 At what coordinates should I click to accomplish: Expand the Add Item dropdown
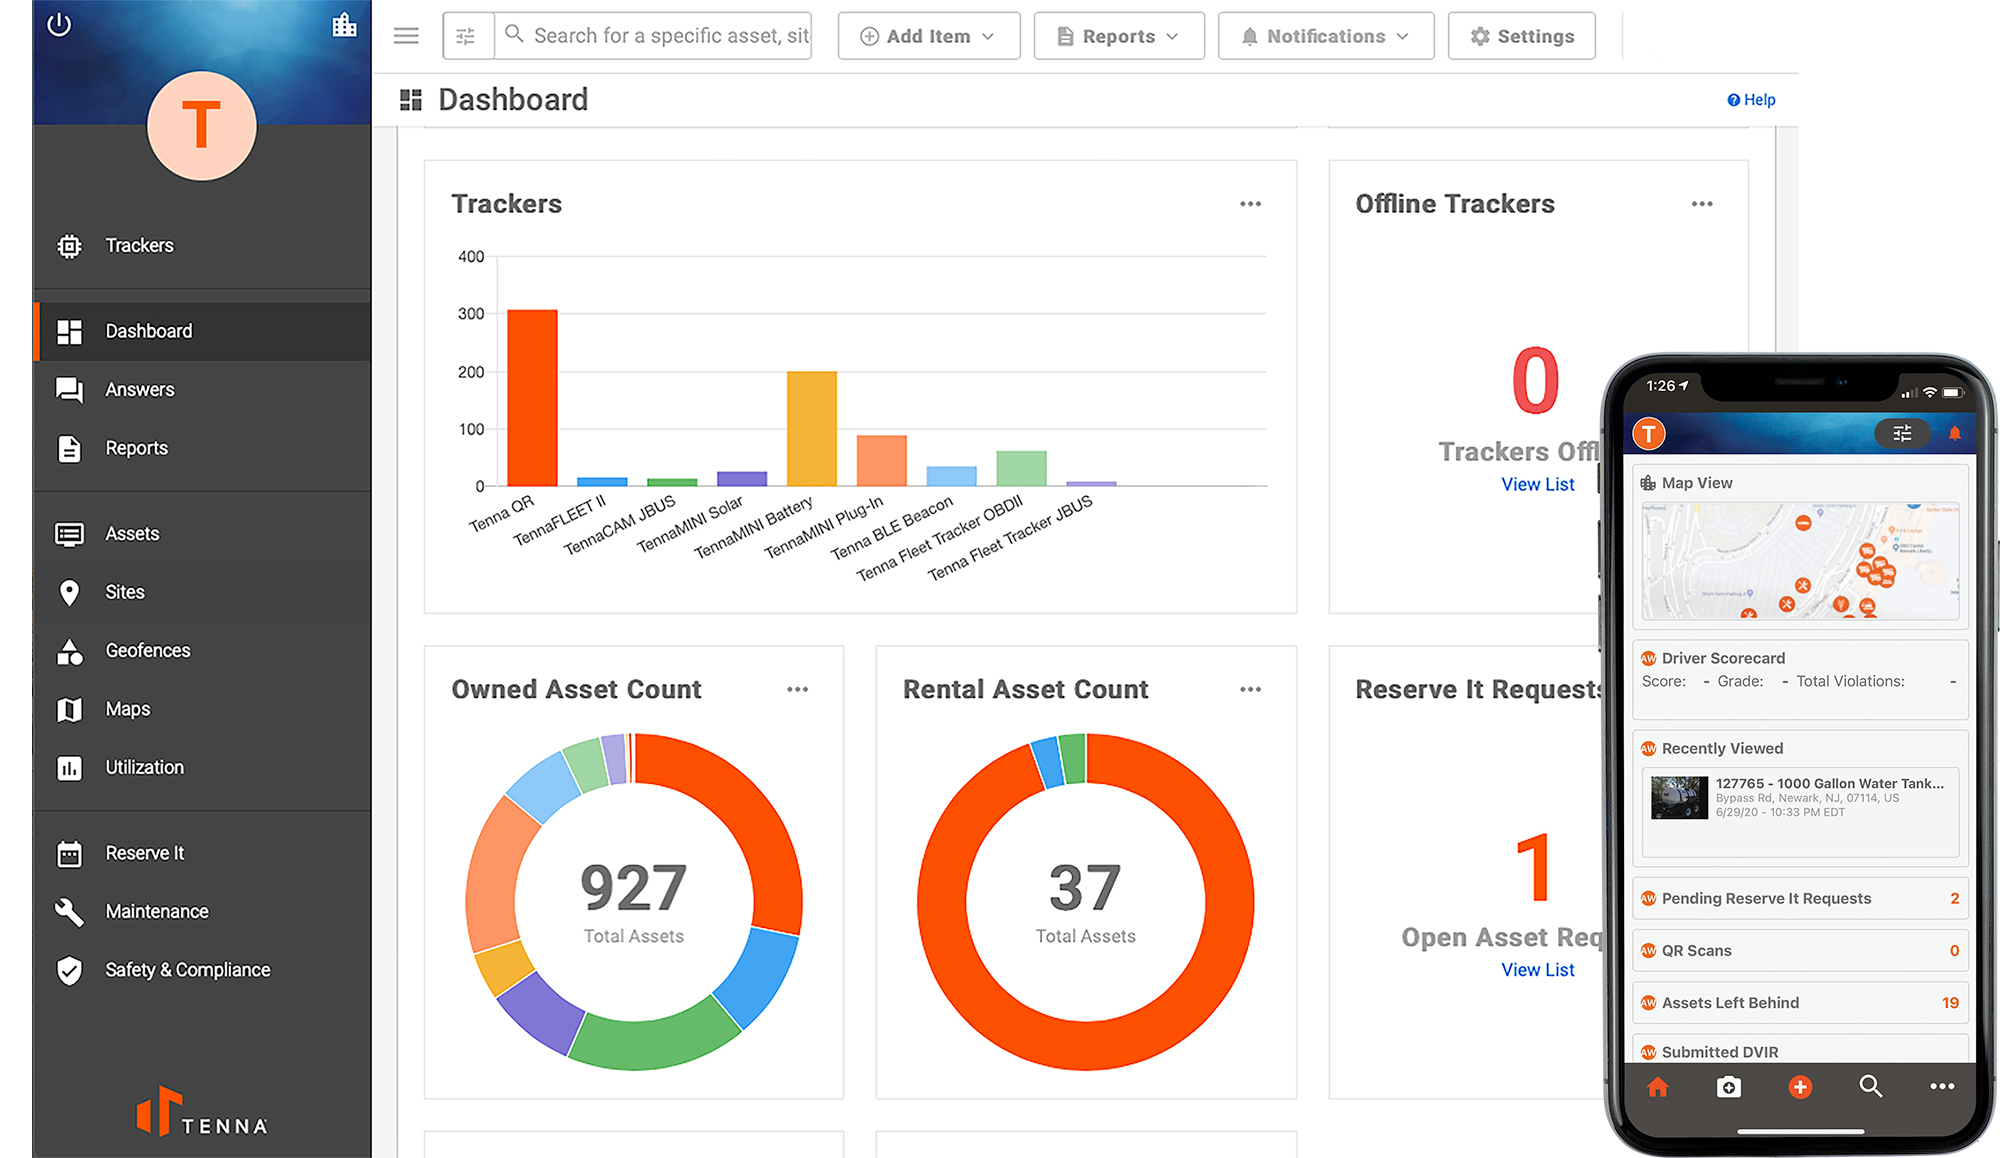pos(927,35)
